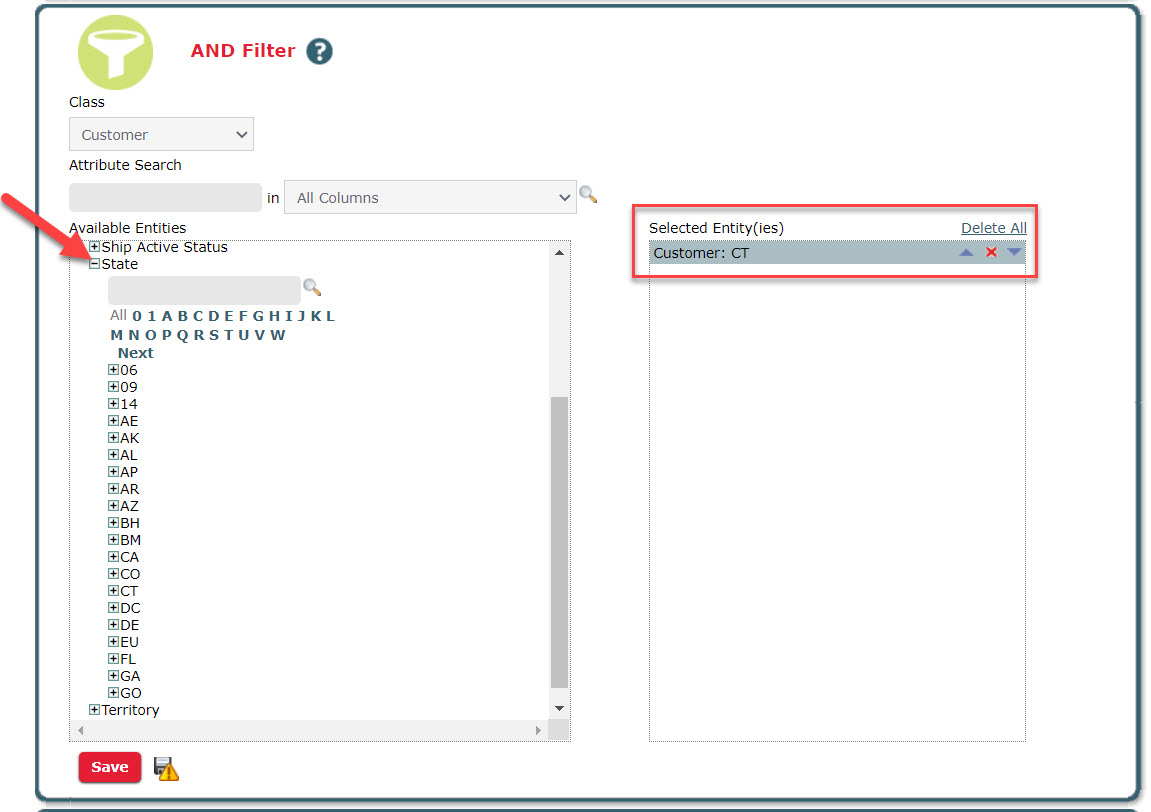Click the save disk with warning icon
1151x812 pixels.
click(x=167, y=768)
